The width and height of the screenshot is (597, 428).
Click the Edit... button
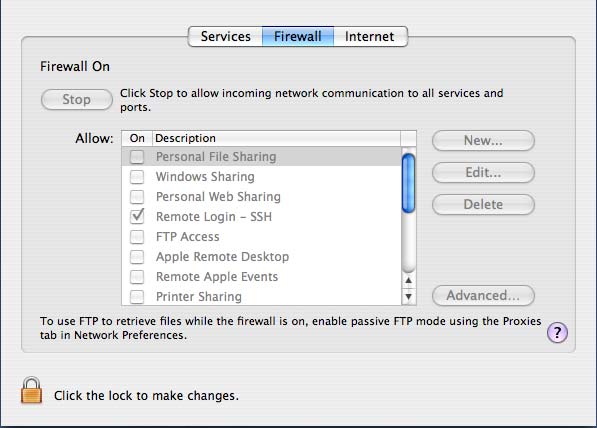pos(483,172)
